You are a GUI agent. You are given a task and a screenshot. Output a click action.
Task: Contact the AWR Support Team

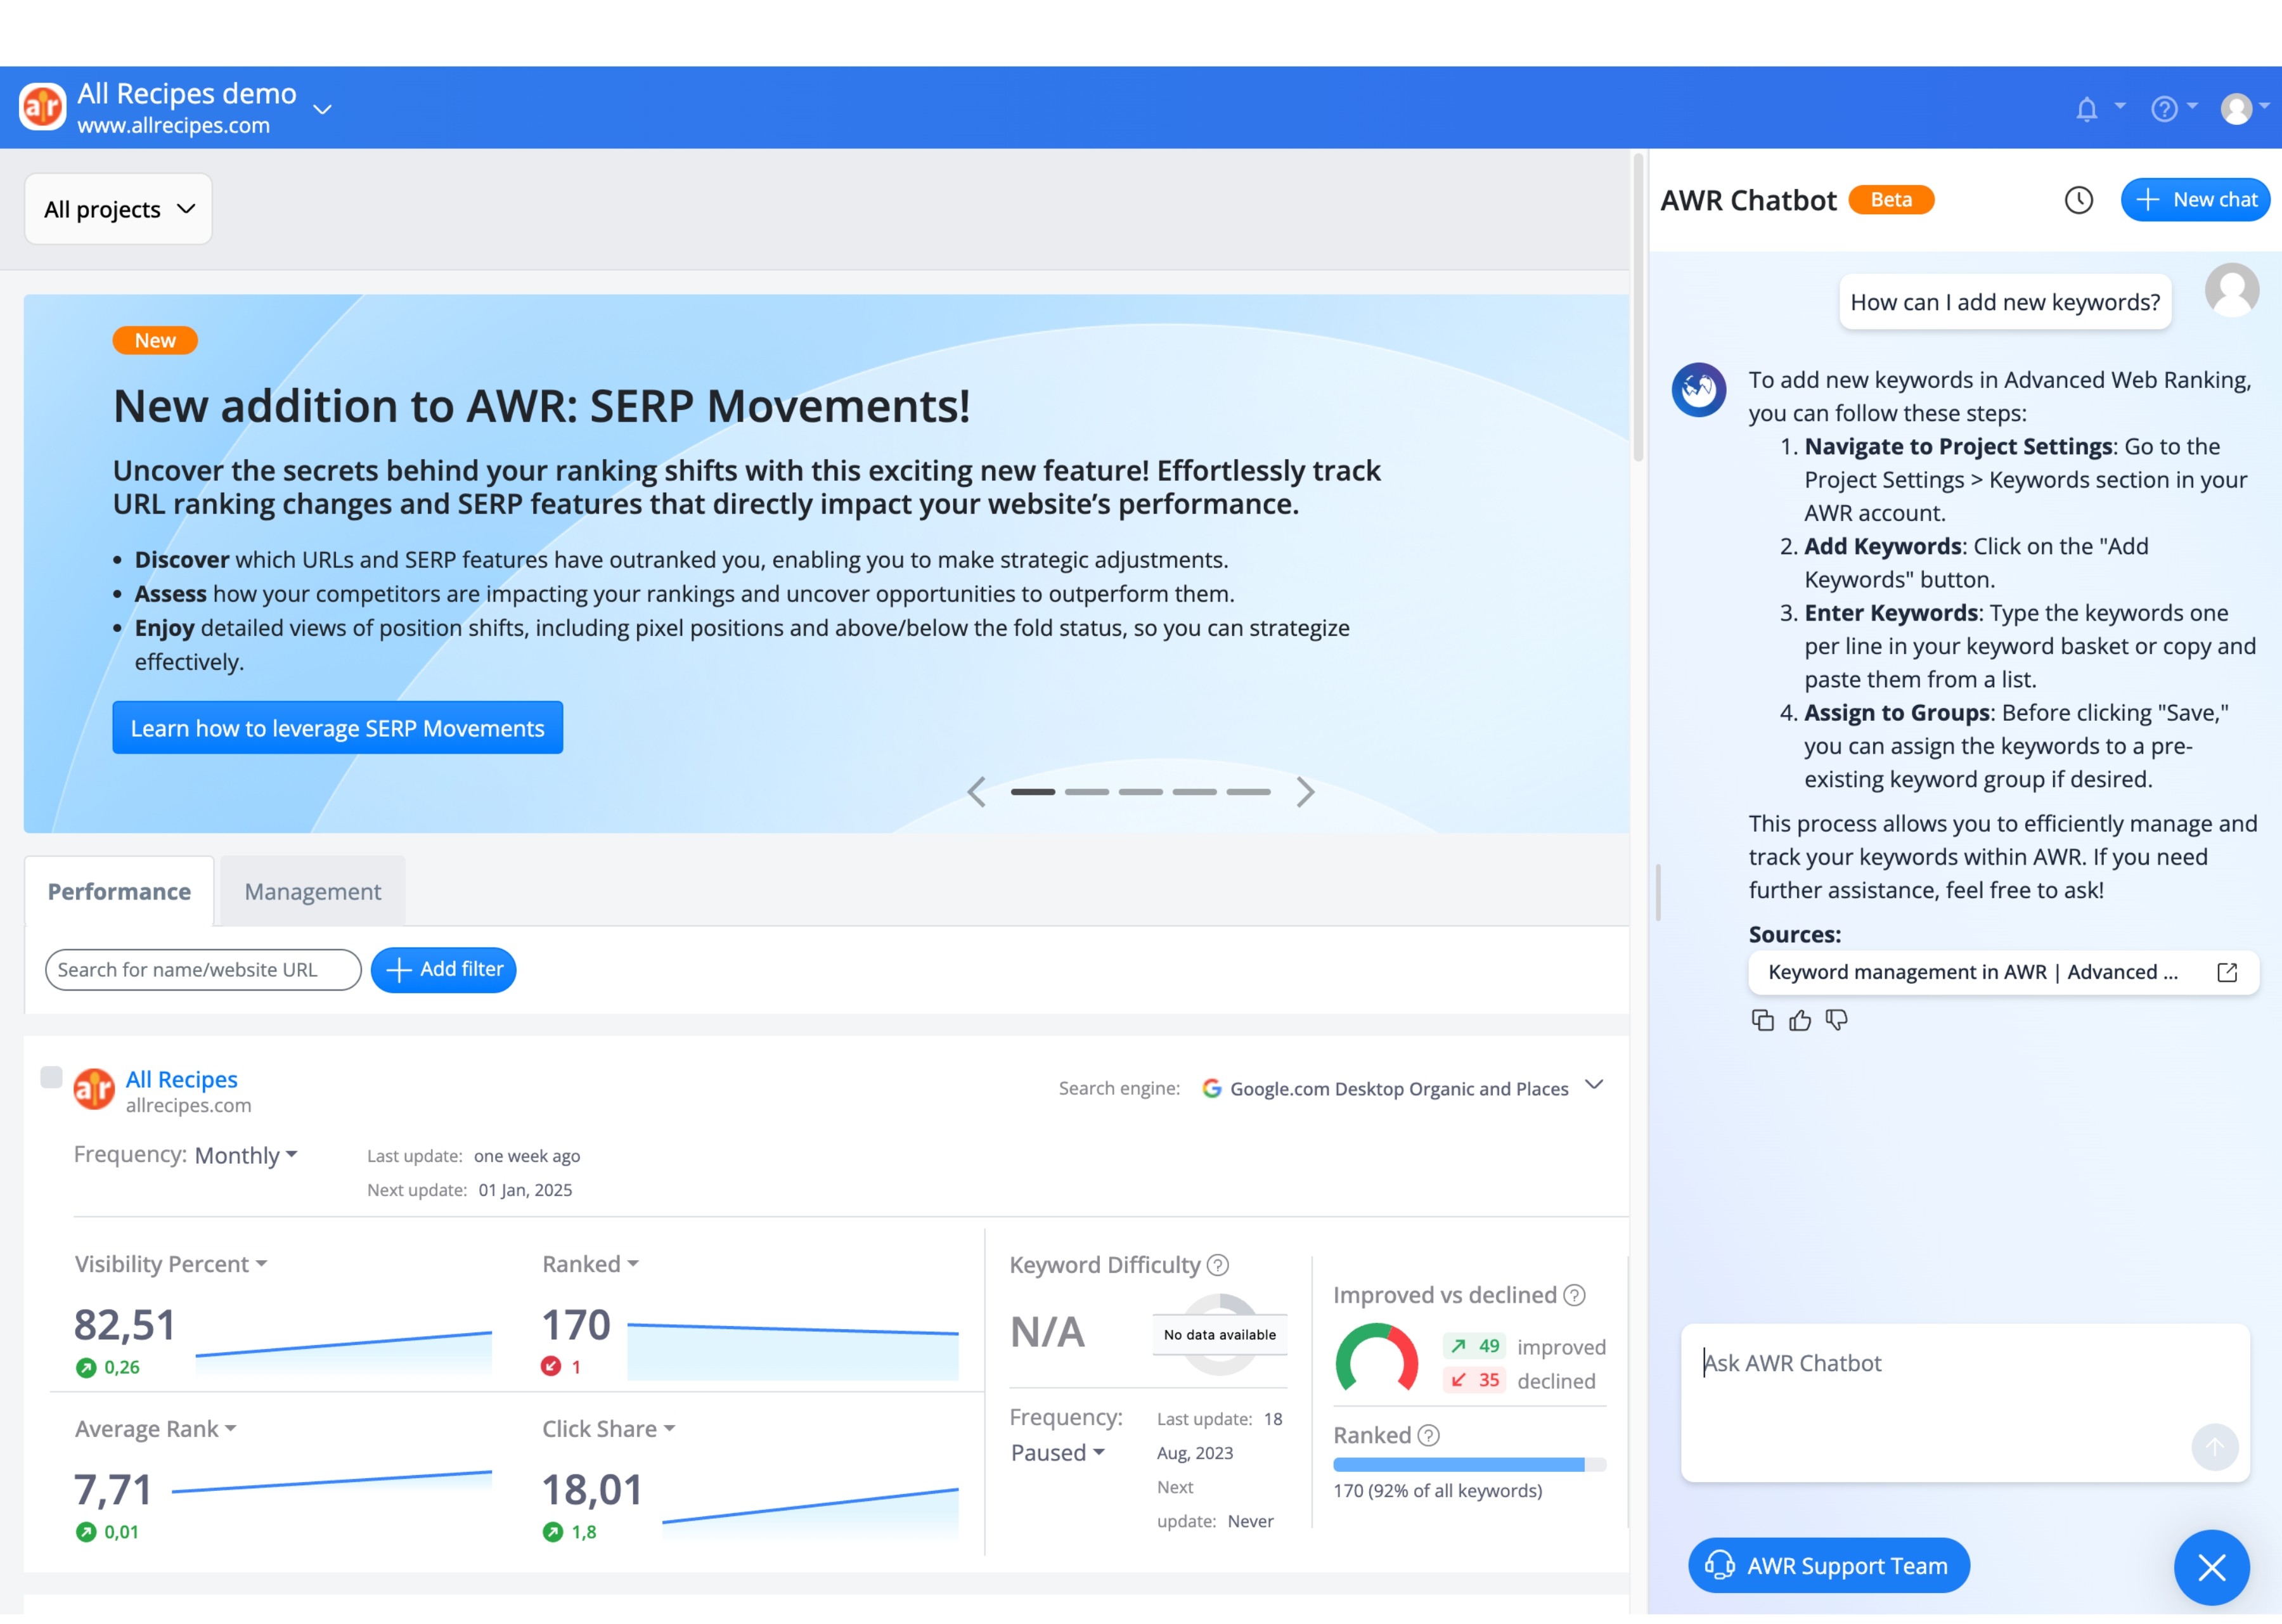[x=1829, y=1566]
